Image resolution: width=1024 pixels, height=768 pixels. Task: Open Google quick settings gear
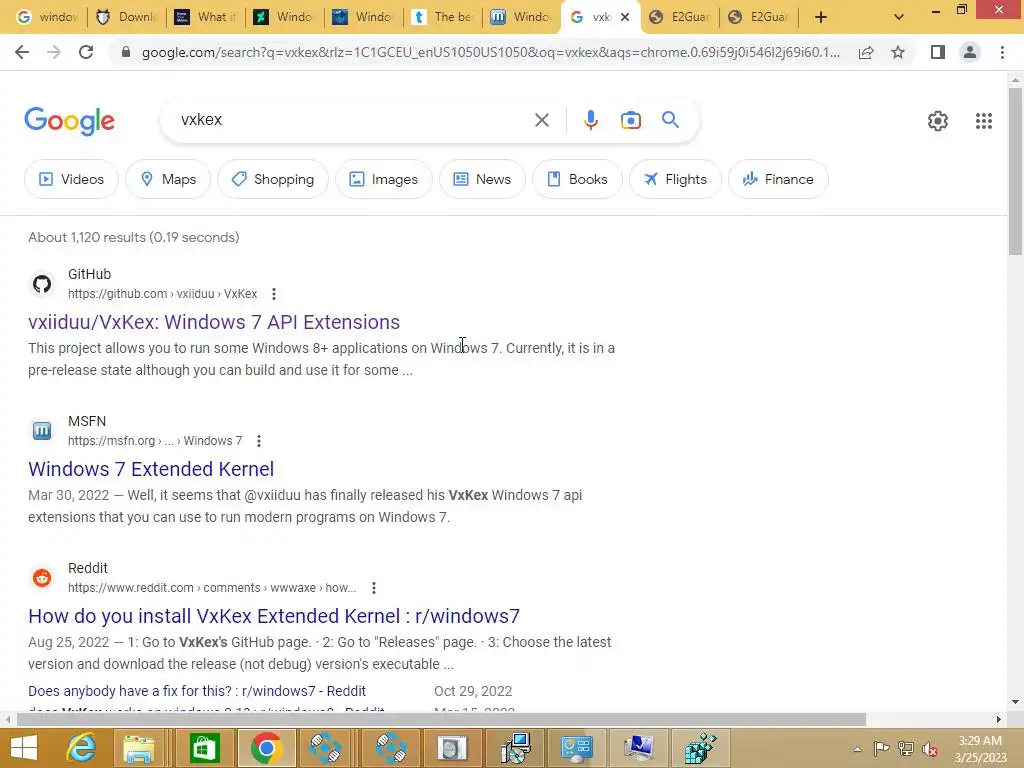click(938, 121)
